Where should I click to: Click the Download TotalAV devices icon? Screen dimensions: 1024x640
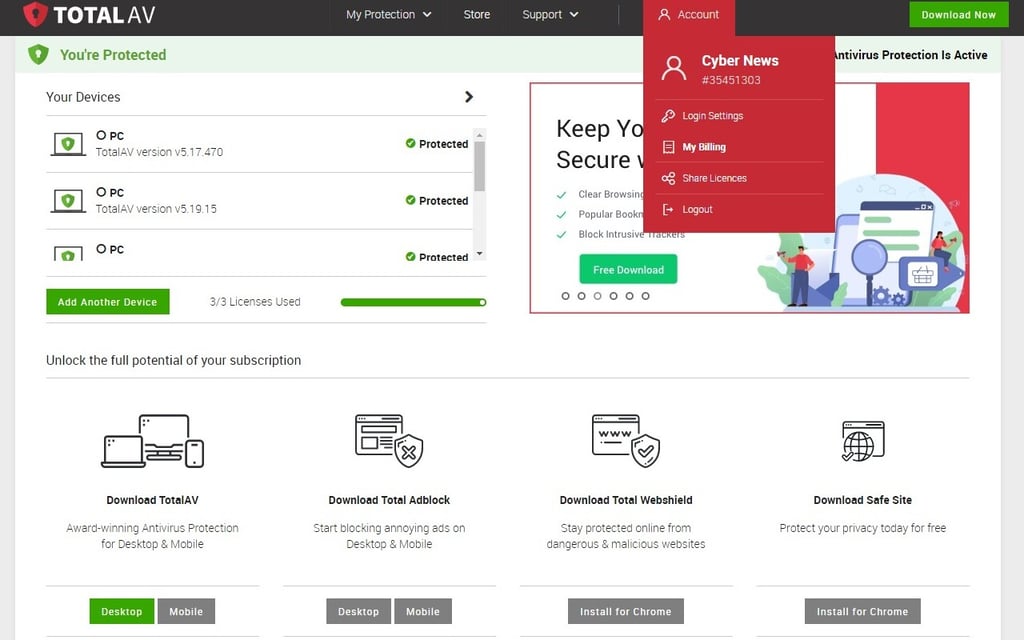pyautogui.click(x=152, y=441)
